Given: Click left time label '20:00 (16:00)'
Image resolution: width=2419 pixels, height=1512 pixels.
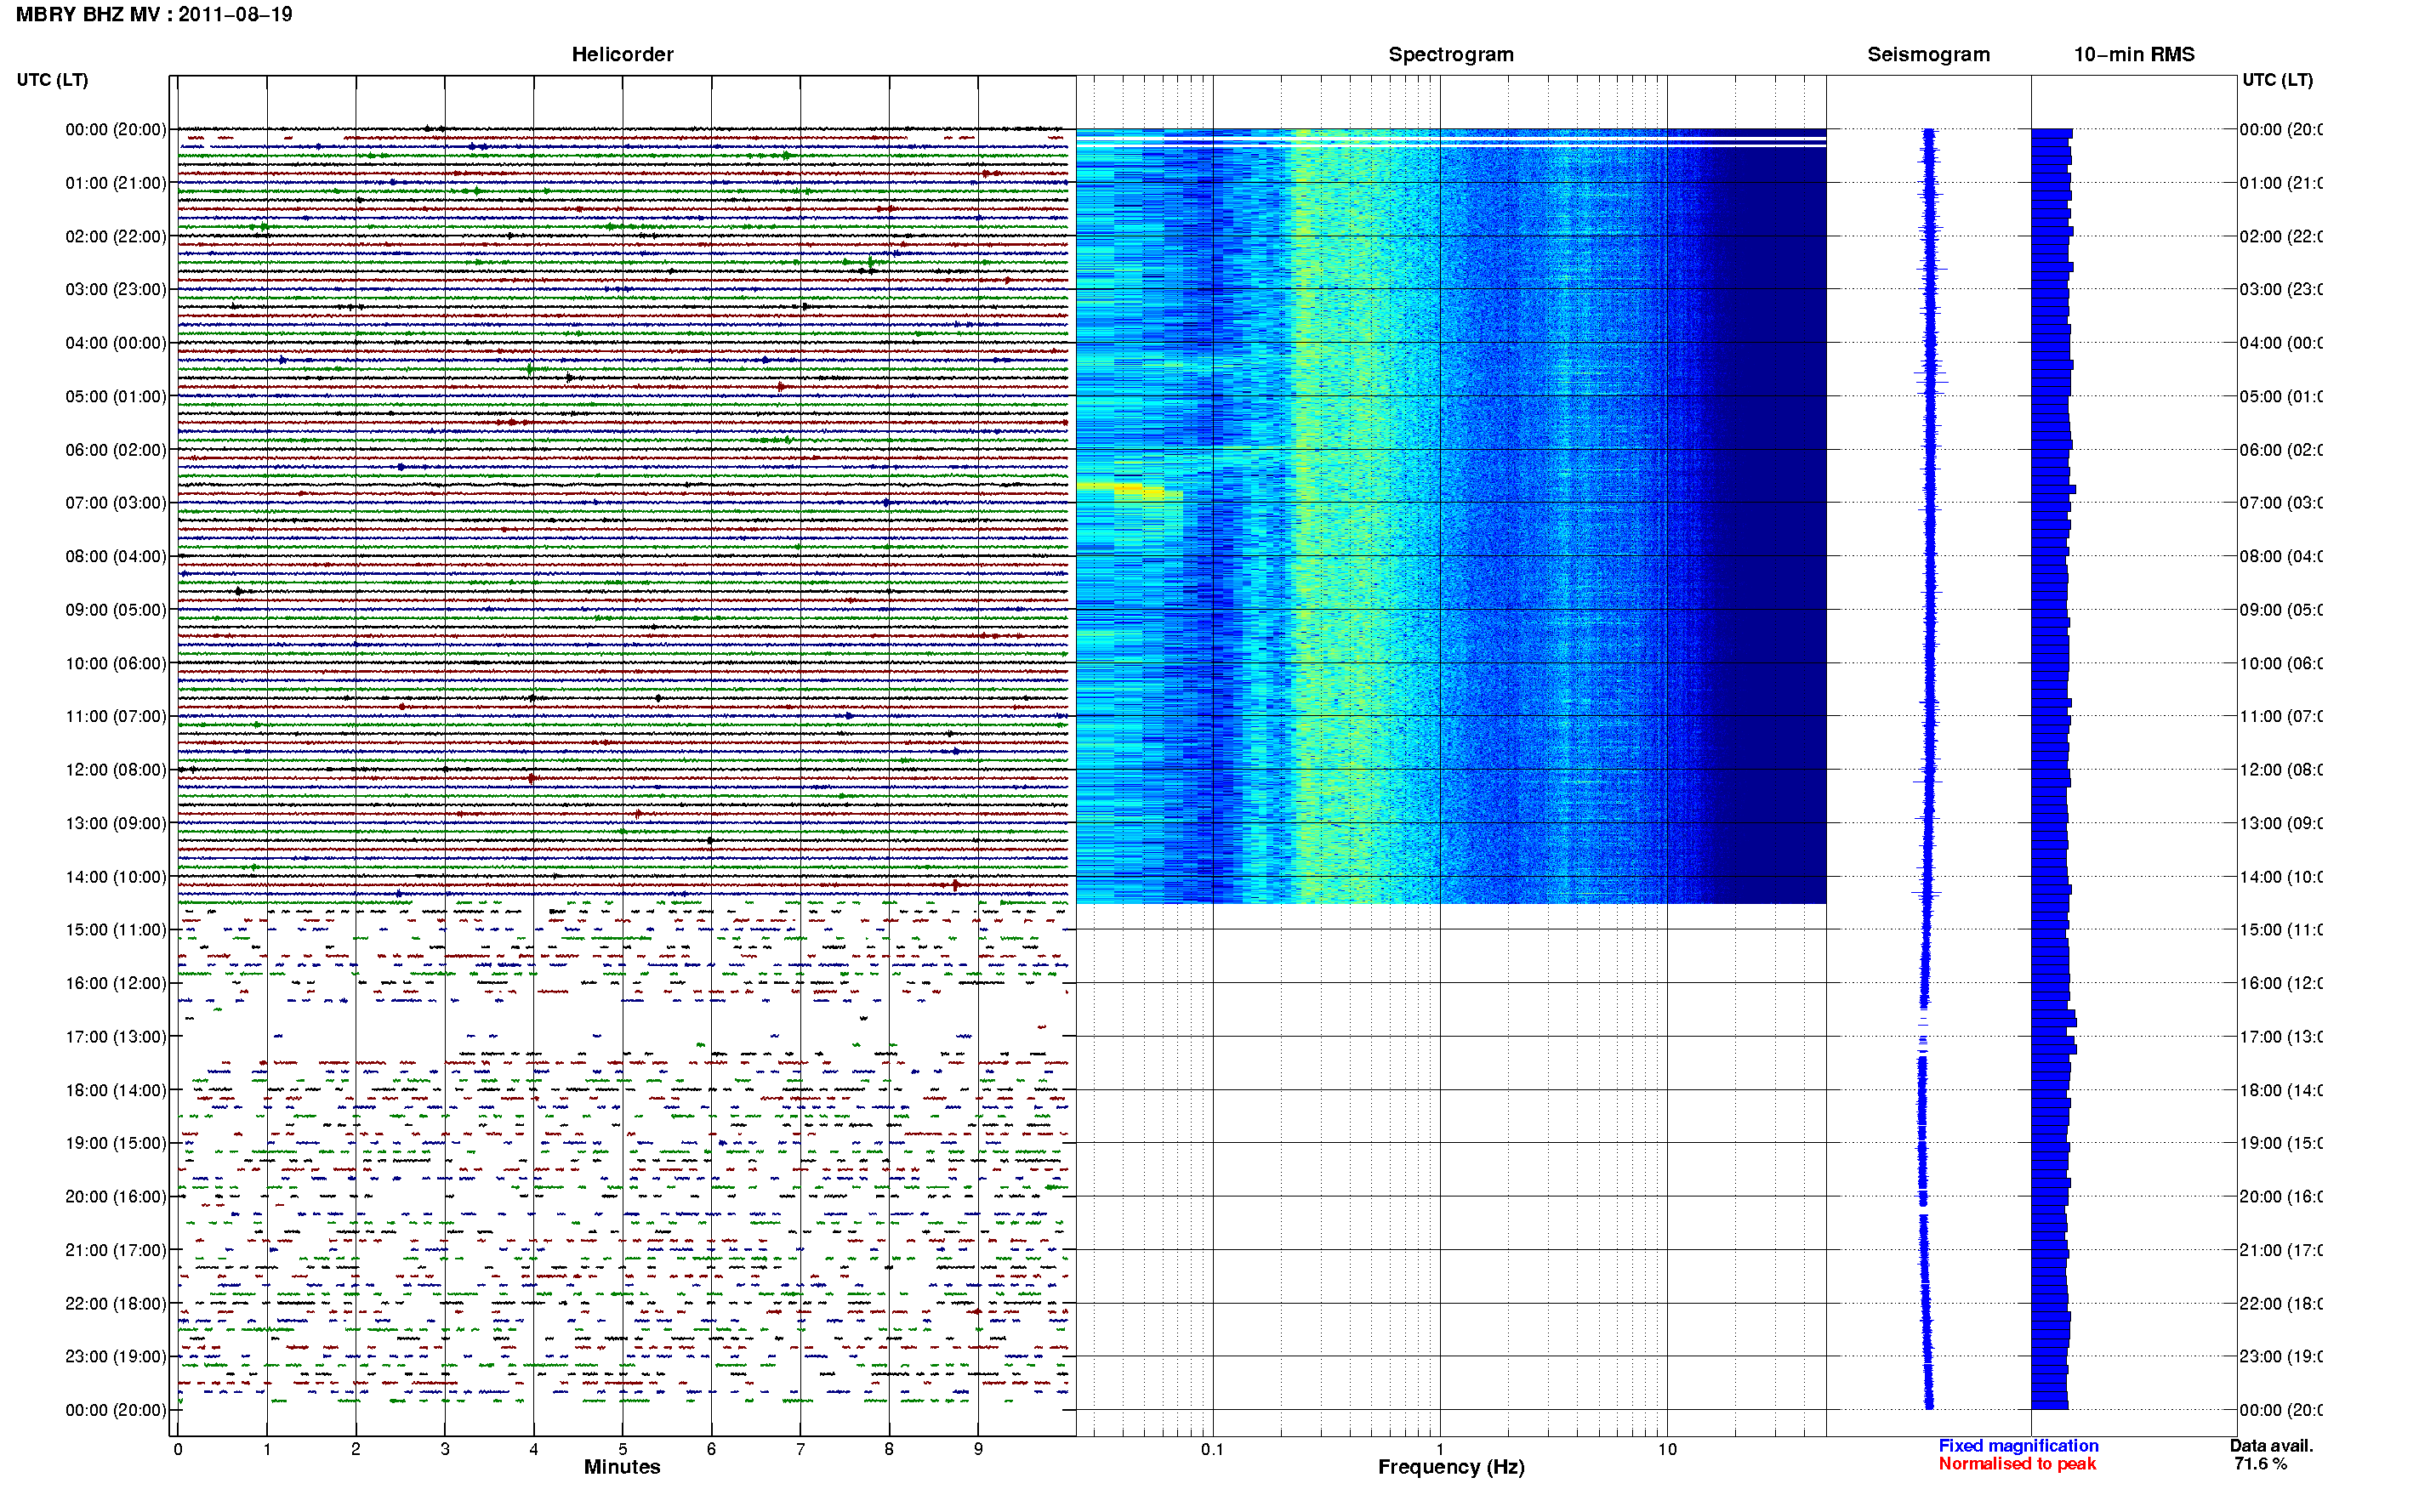Looking at the screenshot, I should click(x=116, y=1197).
